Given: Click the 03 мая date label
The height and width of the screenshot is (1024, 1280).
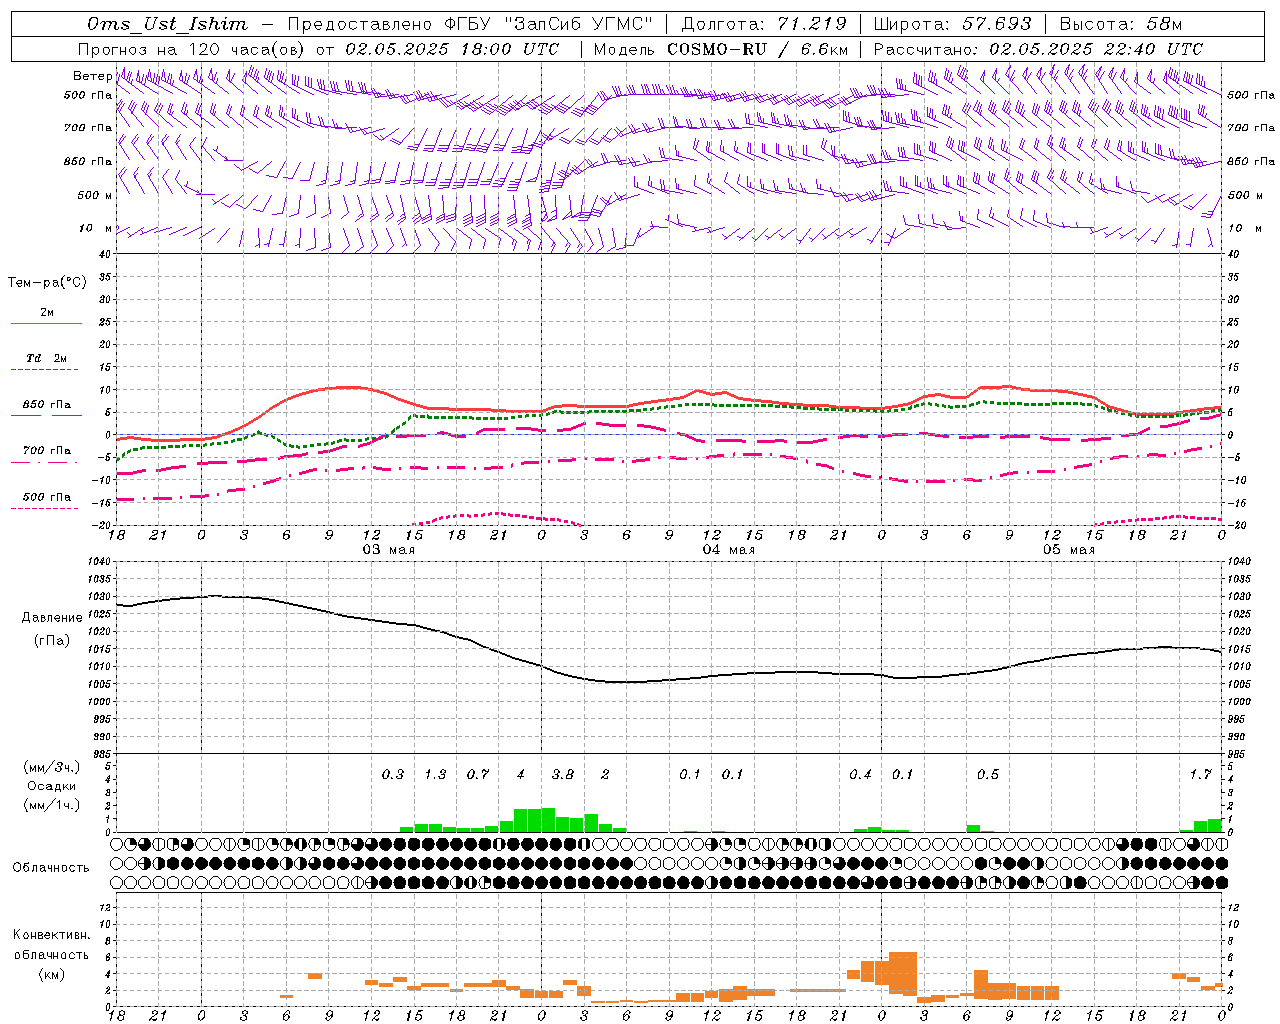Looking at the screenshot, I should pyautogui.click(x=388, y=550).
